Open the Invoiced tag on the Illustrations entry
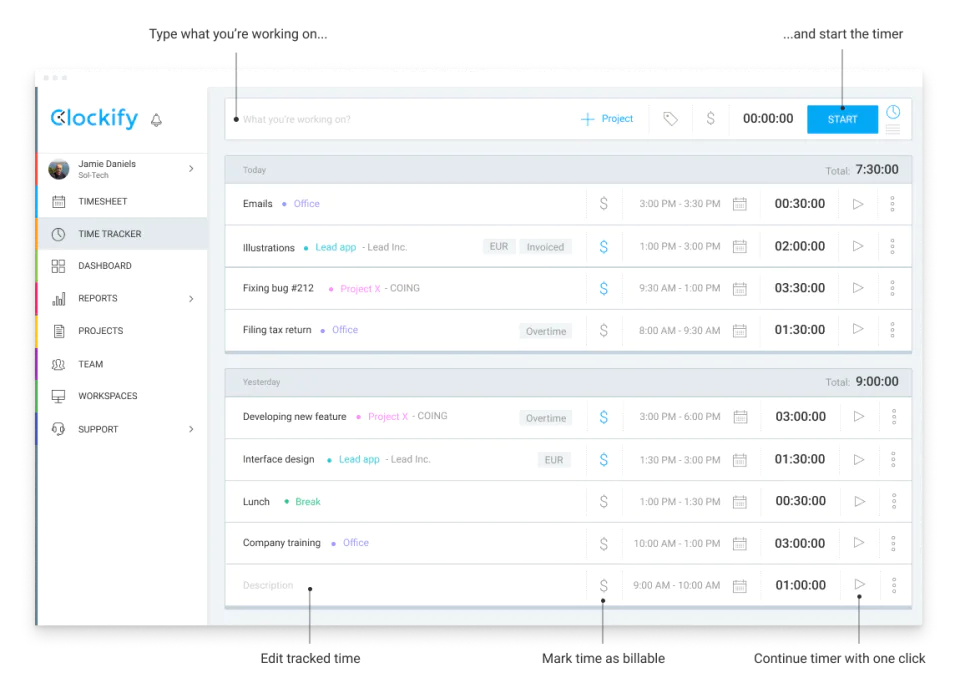This screenshot has height=693, width=960. (x=545, y=247)
